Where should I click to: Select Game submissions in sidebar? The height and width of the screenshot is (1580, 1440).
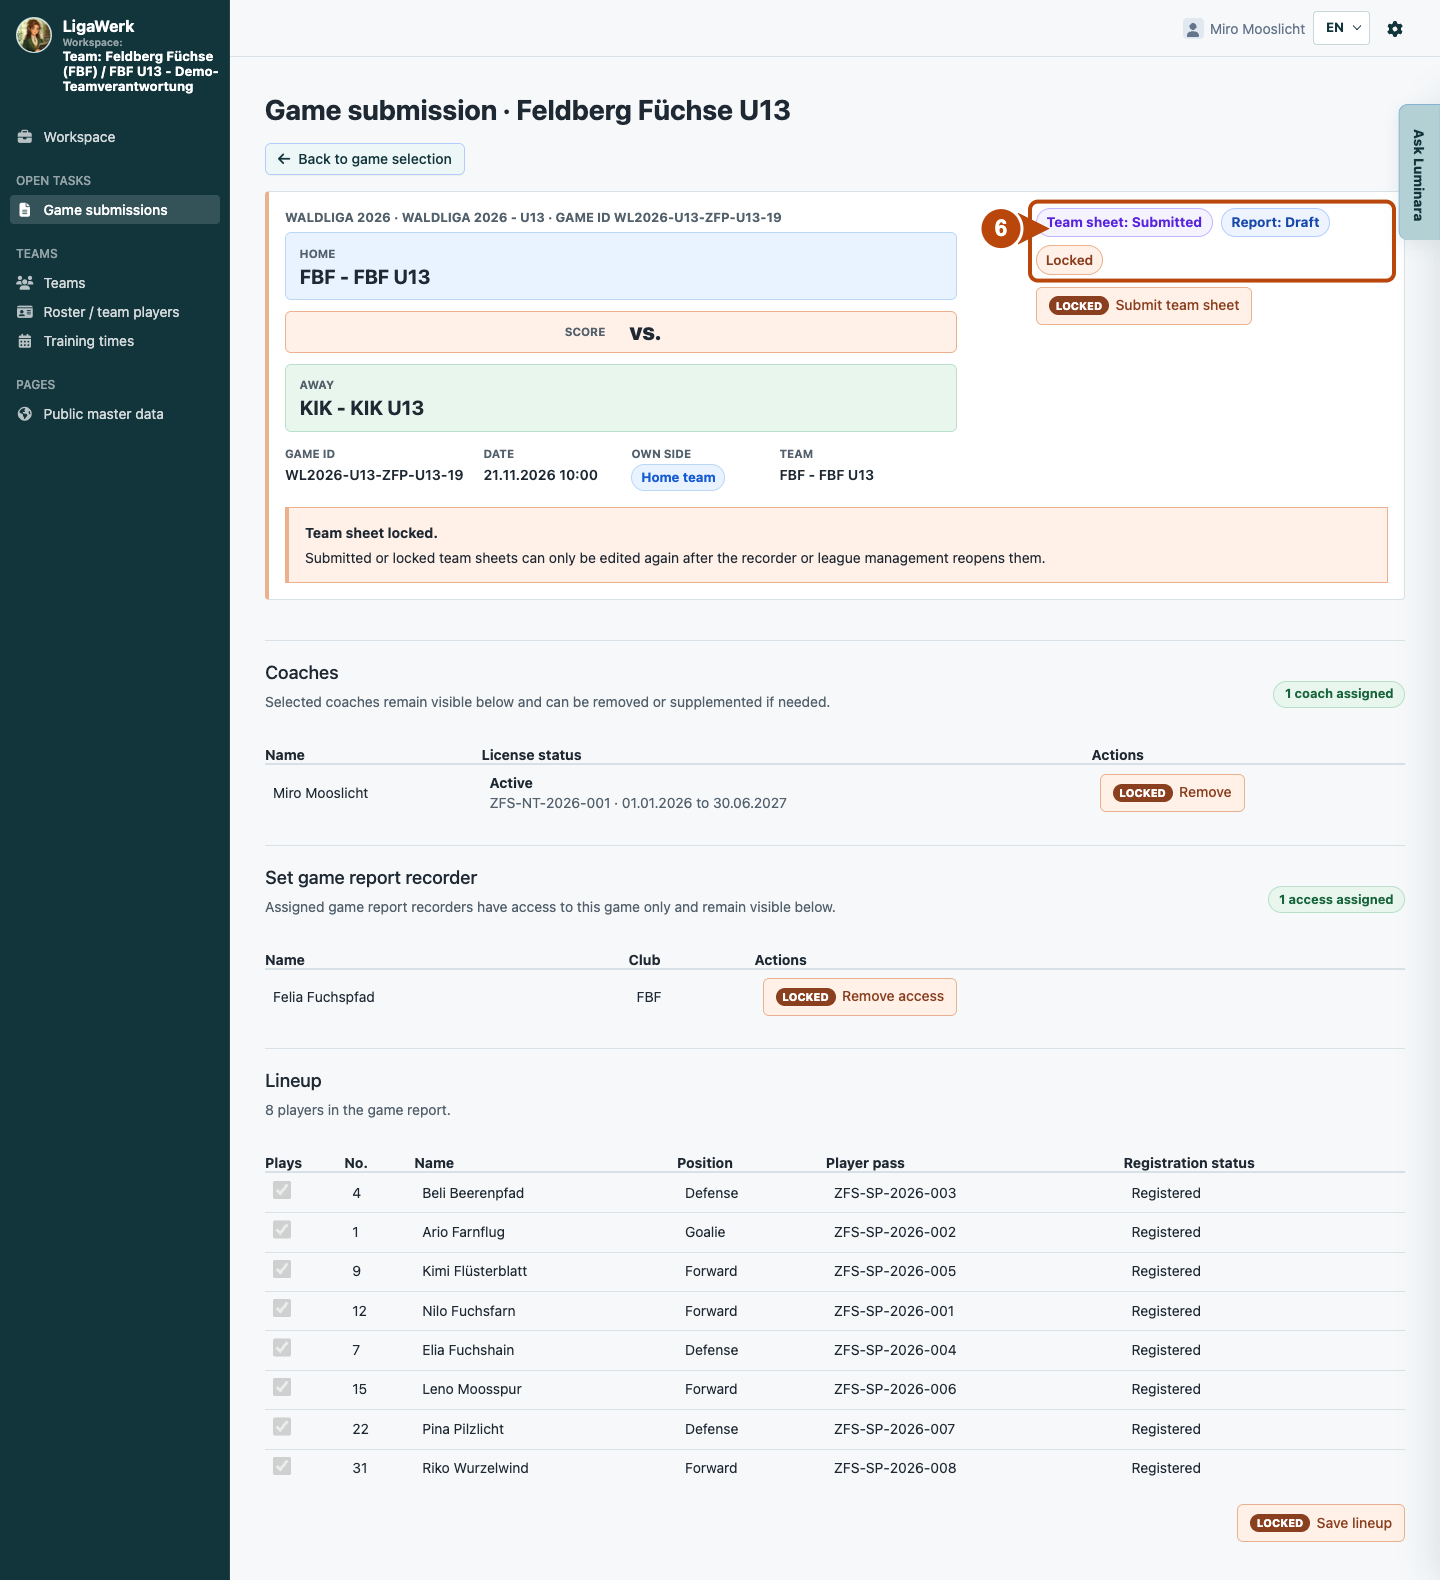(x=115, y=210)
